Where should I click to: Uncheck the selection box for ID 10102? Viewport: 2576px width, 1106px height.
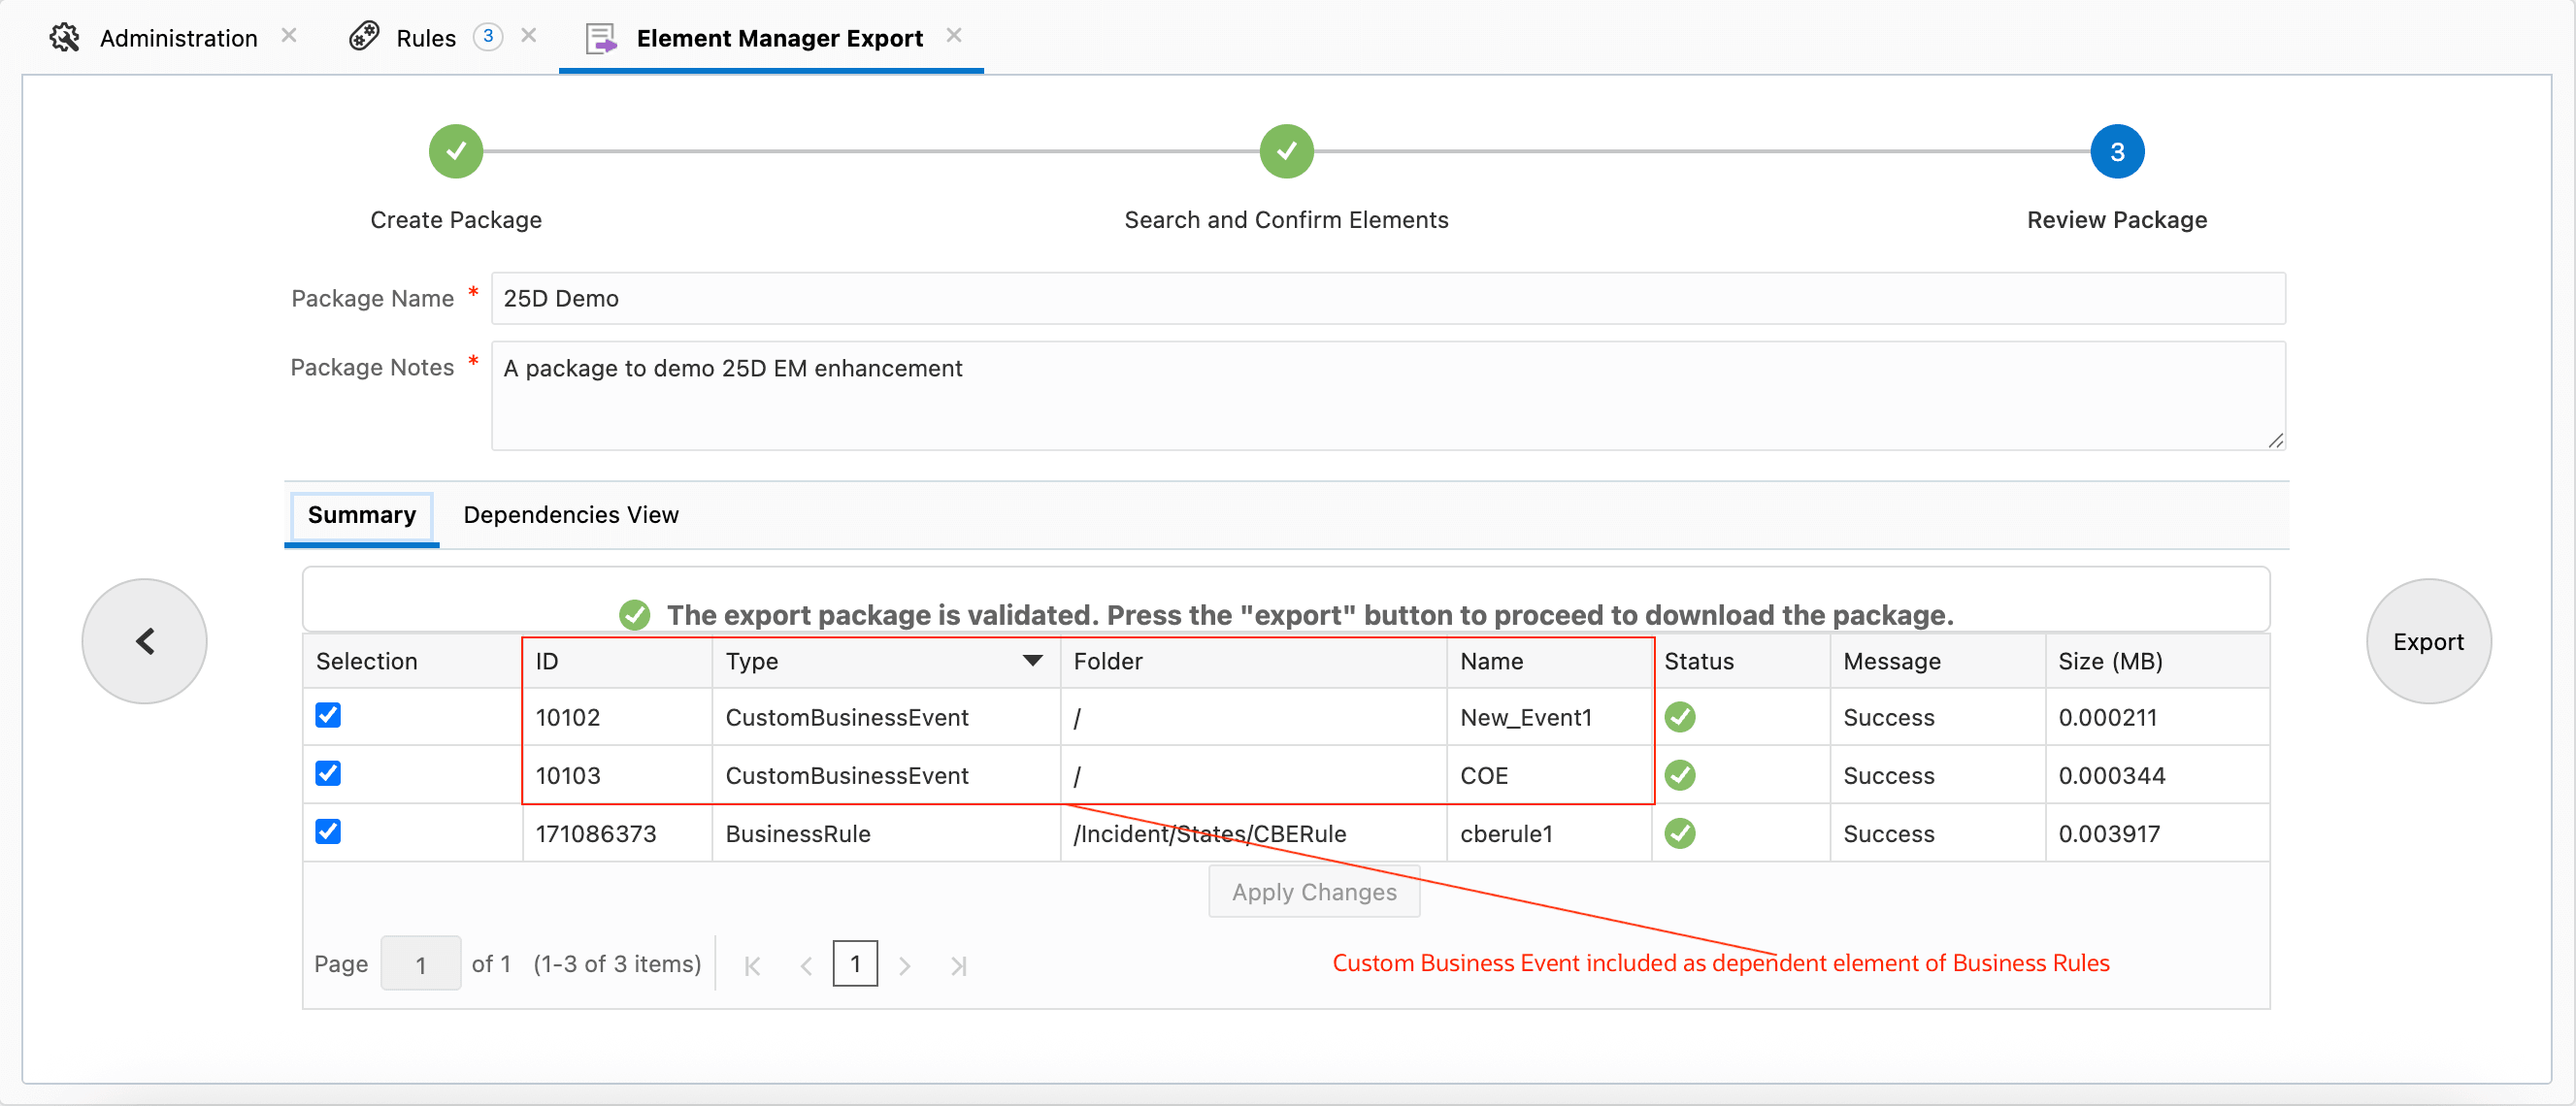[328, 716]
